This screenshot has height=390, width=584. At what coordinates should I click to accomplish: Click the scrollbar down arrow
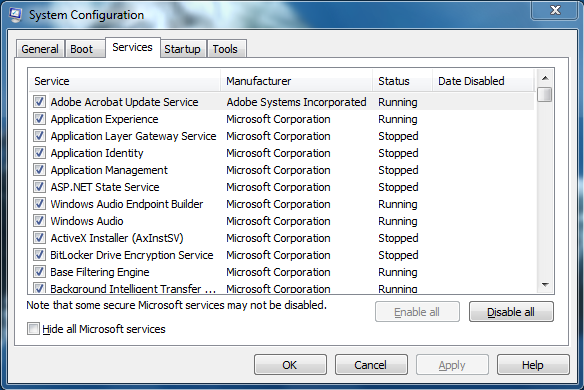[x=545, y=285]
